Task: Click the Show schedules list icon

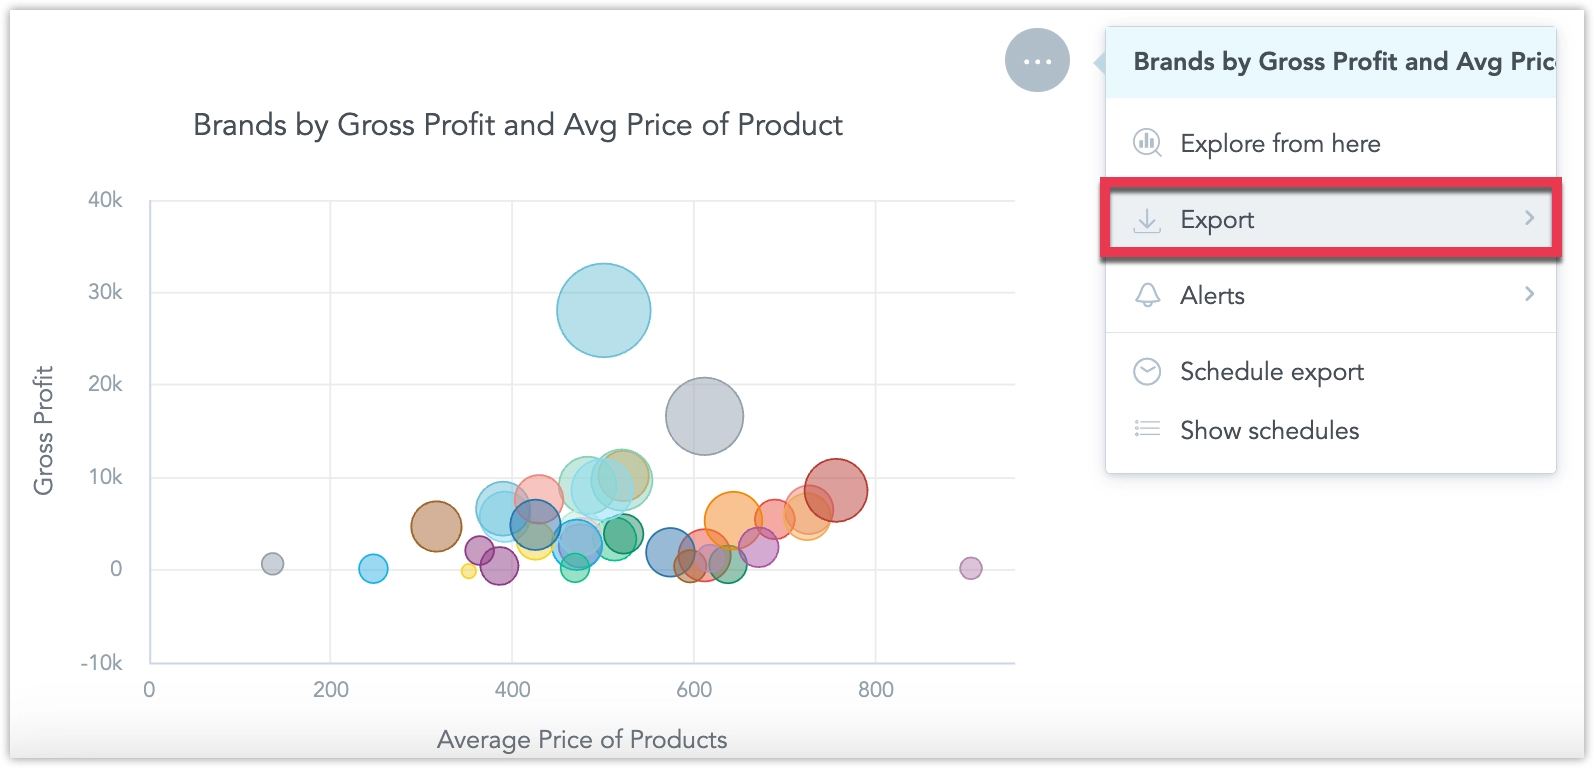Action: click(1147, 429)
